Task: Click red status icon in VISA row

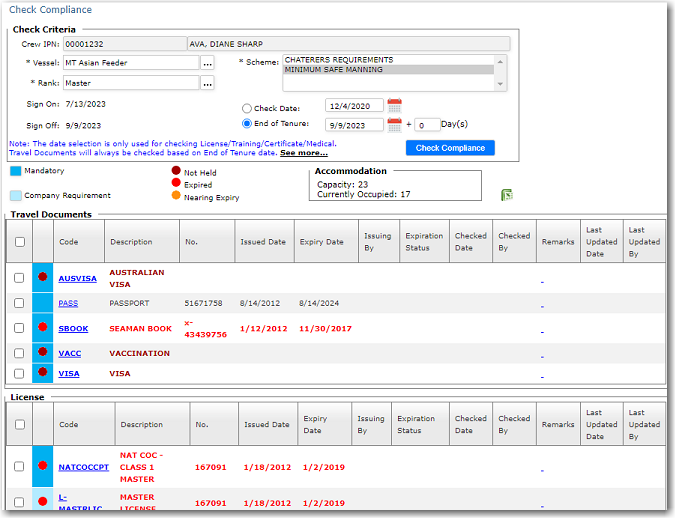Action: 43,373
